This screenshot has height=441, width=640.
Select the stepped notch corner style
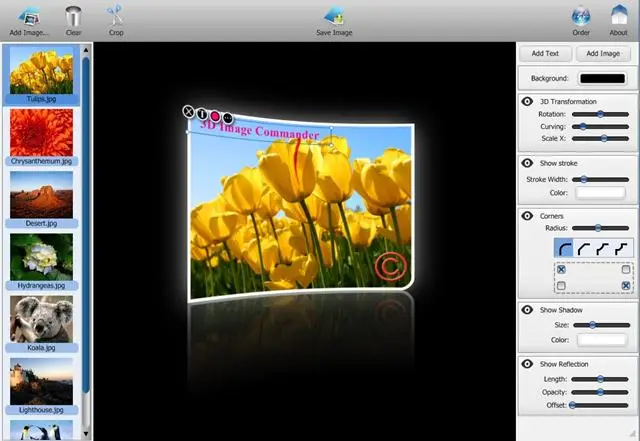click(621, 248)
